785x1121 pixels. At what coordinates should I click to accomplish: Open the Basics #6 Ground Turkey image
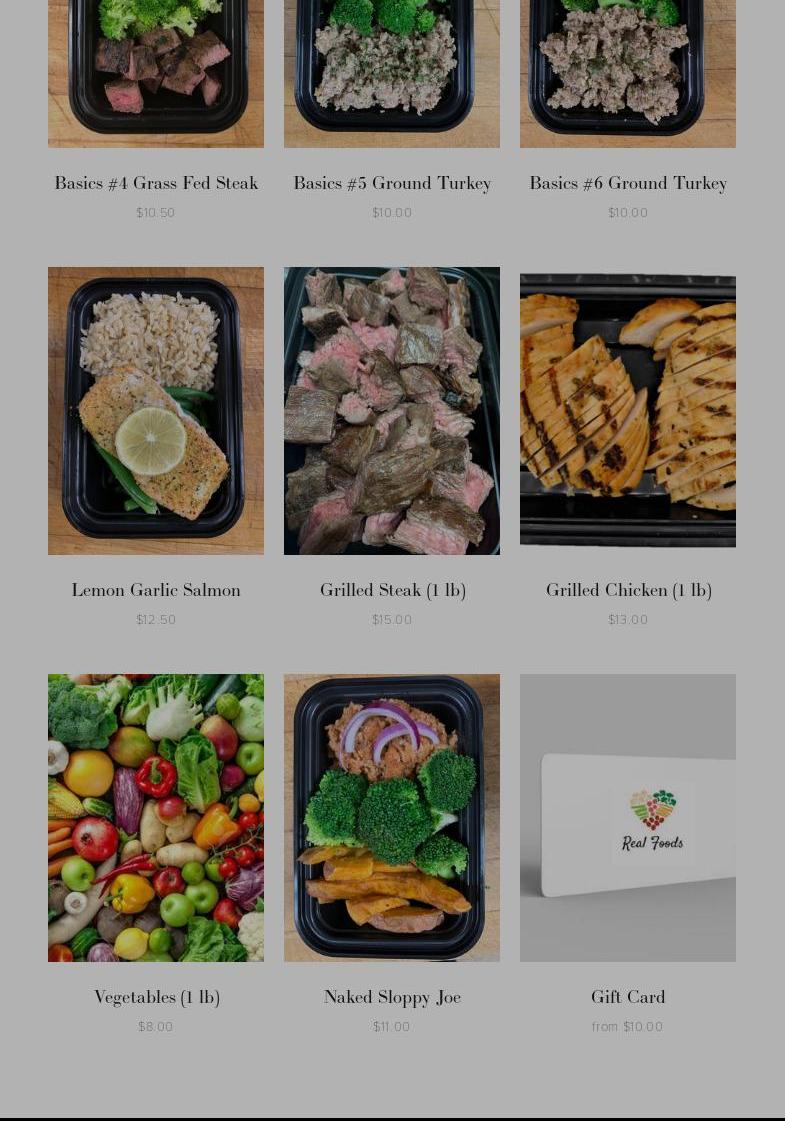[x=628, y=74]
